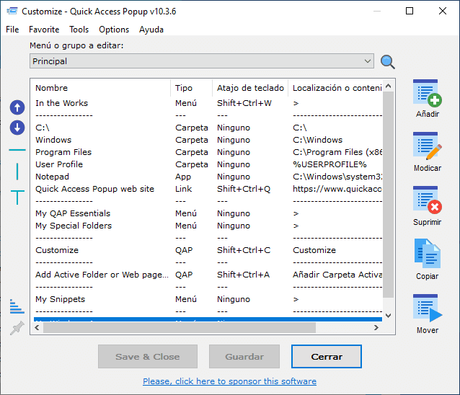460x395 pixels.
Task: Click the C:\Windows location cell
Action: (x=318, y=140)
